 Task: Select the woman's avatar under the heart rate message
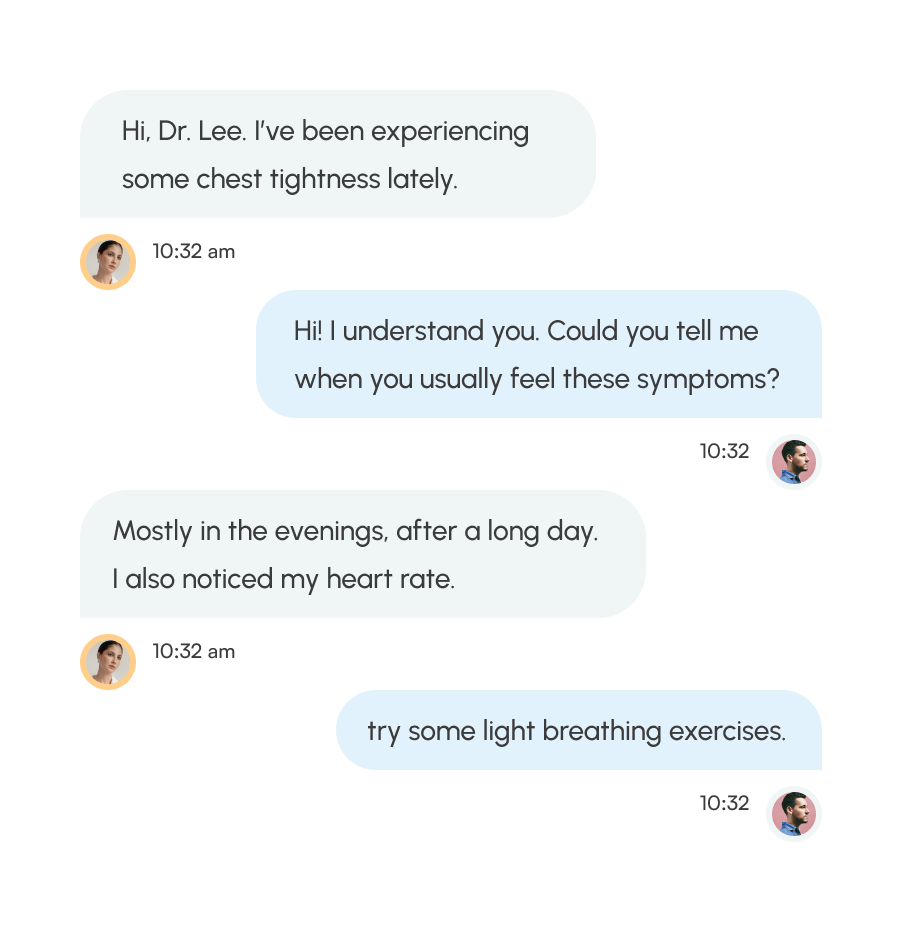[x=108, y=662]
